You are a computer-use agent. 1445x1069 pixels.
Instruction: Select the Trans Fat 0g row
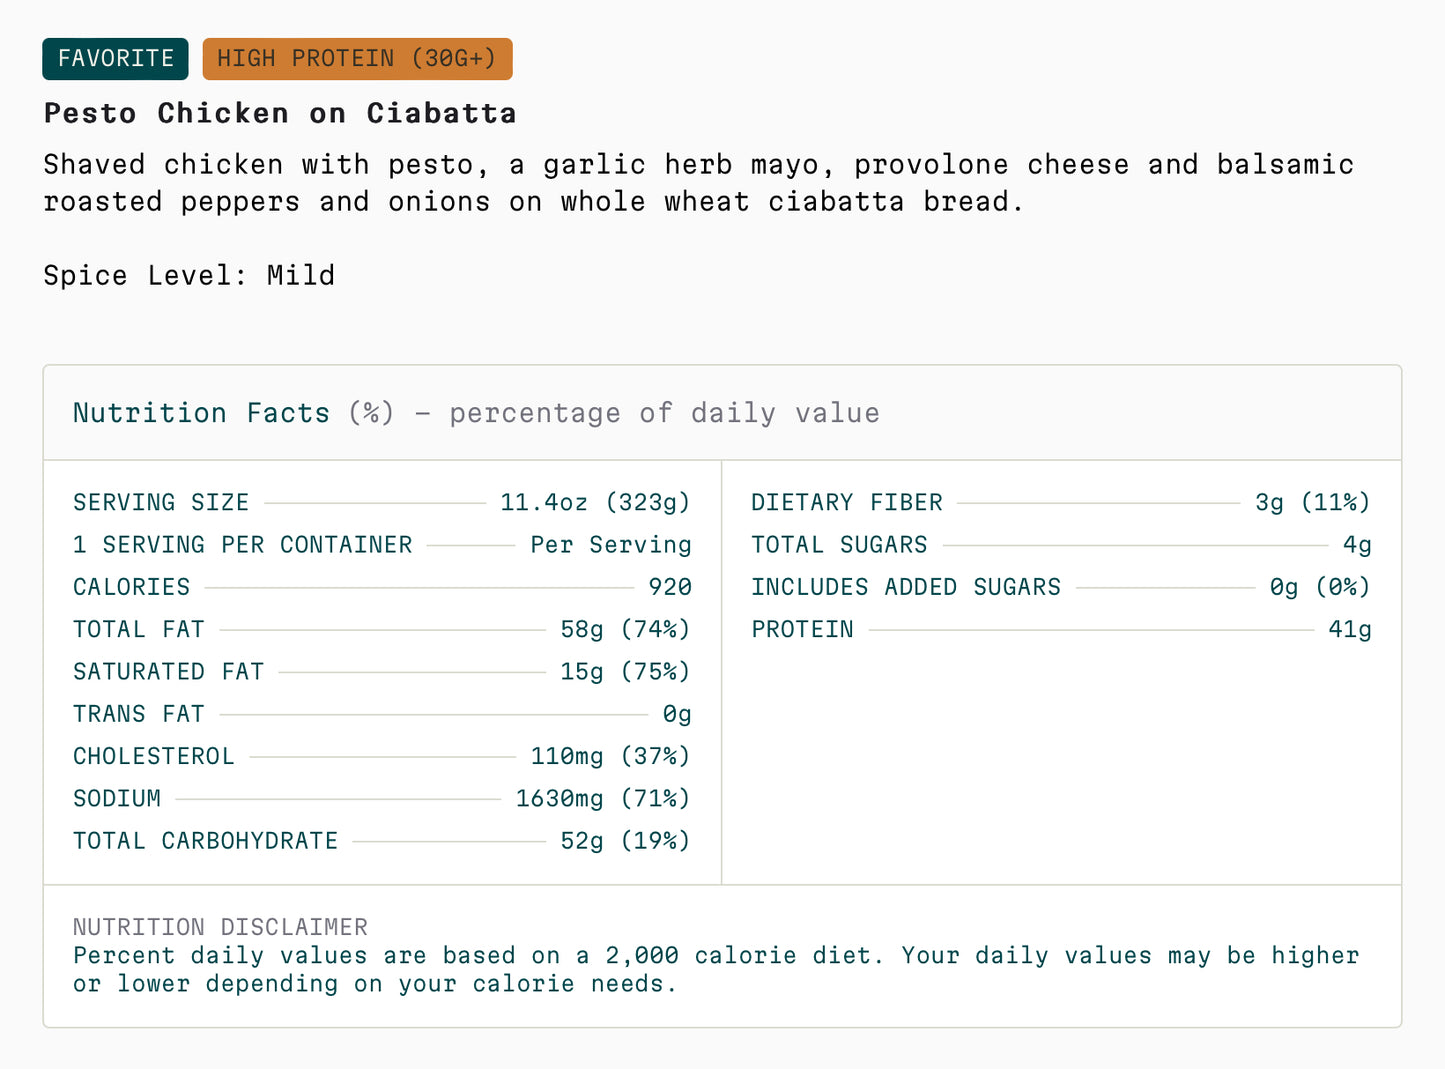pos(382,714)
